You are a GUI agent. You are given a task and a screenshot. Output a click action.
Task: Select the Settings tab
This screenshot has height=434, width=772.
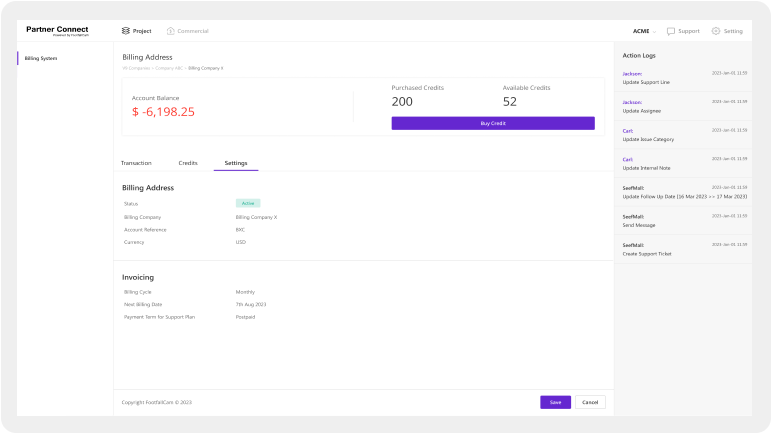[236, 162]
